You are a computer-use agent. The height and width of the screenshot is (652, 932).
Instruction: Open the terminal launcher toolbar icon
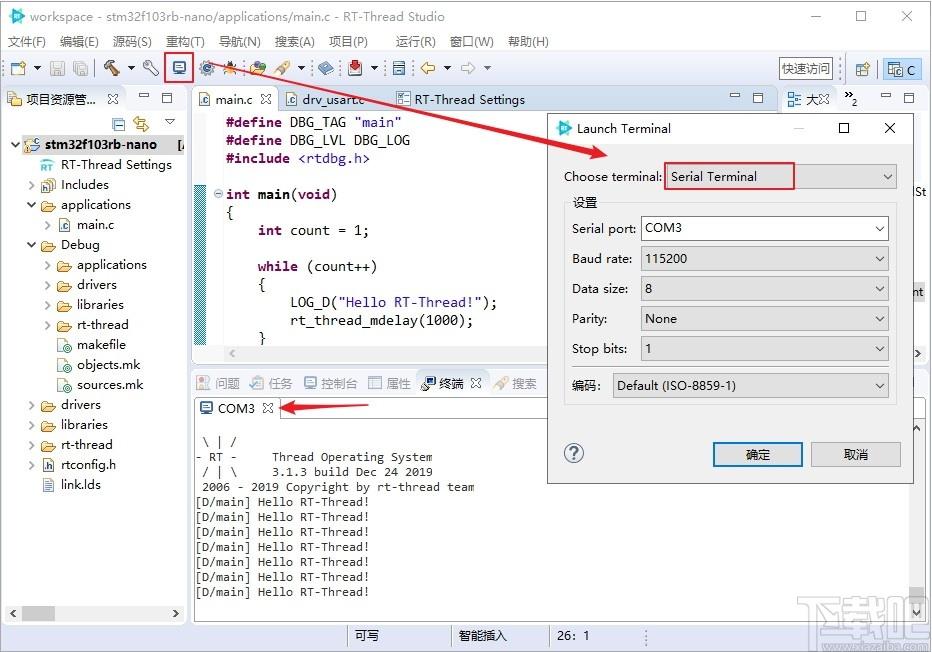tap(179, 68)
